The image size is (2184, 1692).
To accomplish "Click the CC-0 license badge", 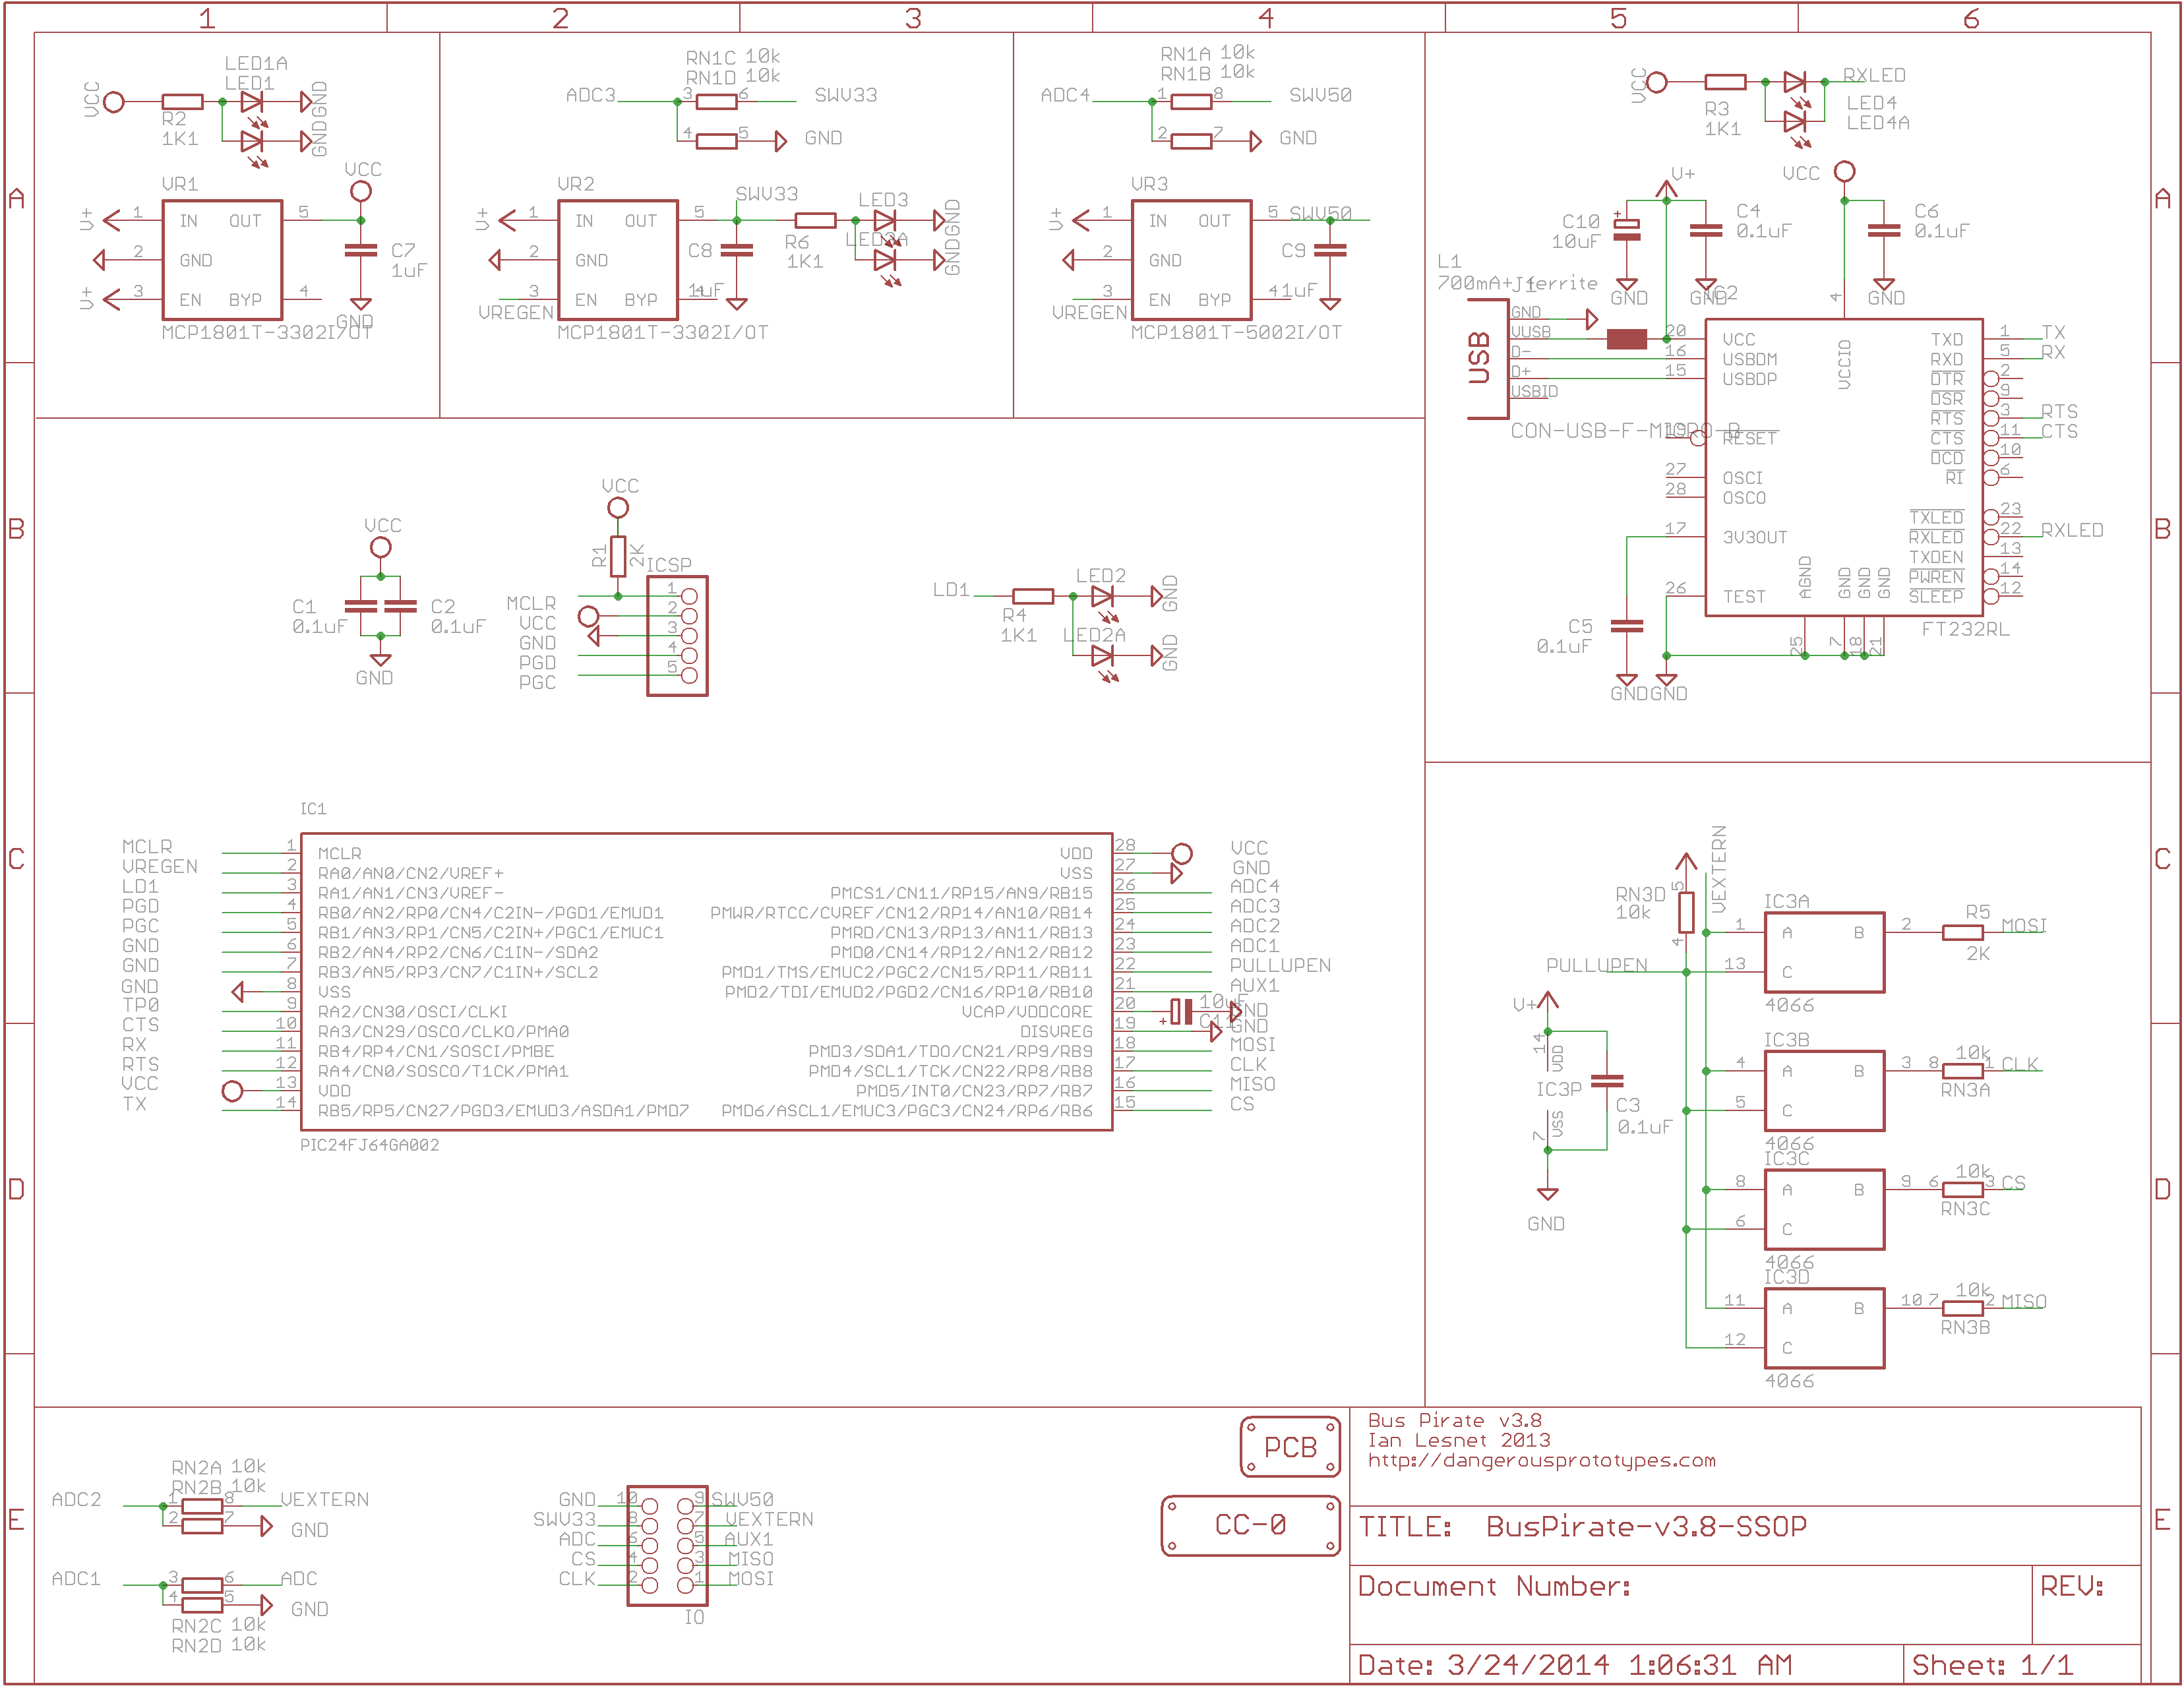I will pyautogui.click(x=1250, y=1525).
